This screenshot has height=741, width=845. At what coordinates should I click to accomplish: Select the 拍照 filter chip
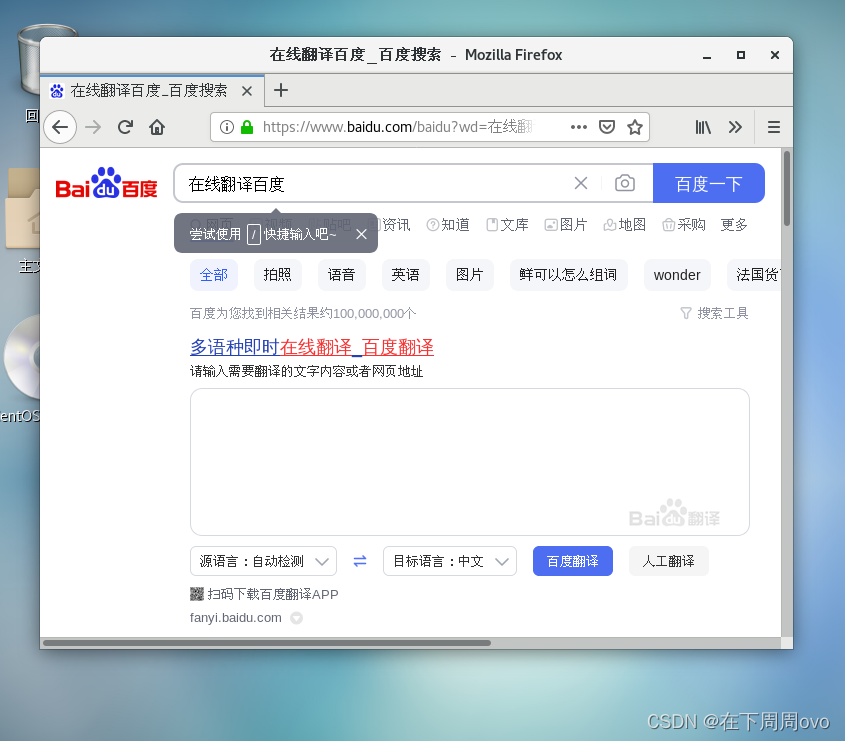[x=278, y=275]
